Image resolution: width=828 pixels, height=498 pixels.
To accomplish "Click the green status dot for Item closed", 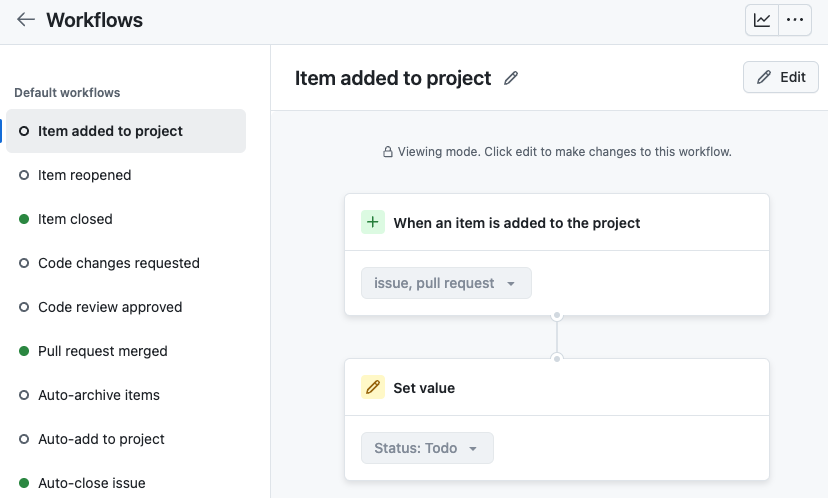I will click(24, 219).
